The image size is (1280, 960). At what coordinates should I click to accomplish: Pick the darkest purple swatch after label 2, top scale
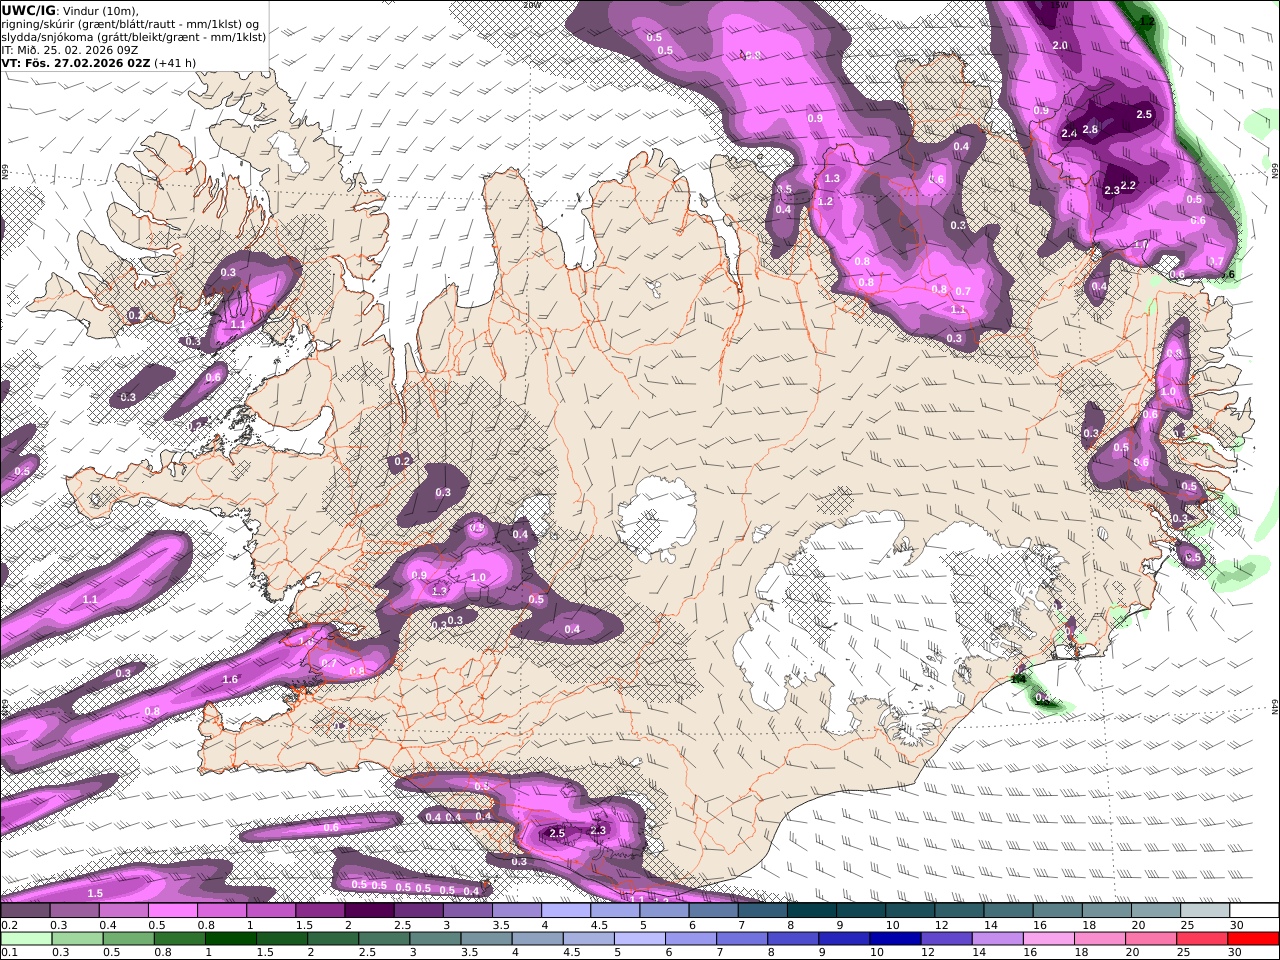(x=369, y=911)
